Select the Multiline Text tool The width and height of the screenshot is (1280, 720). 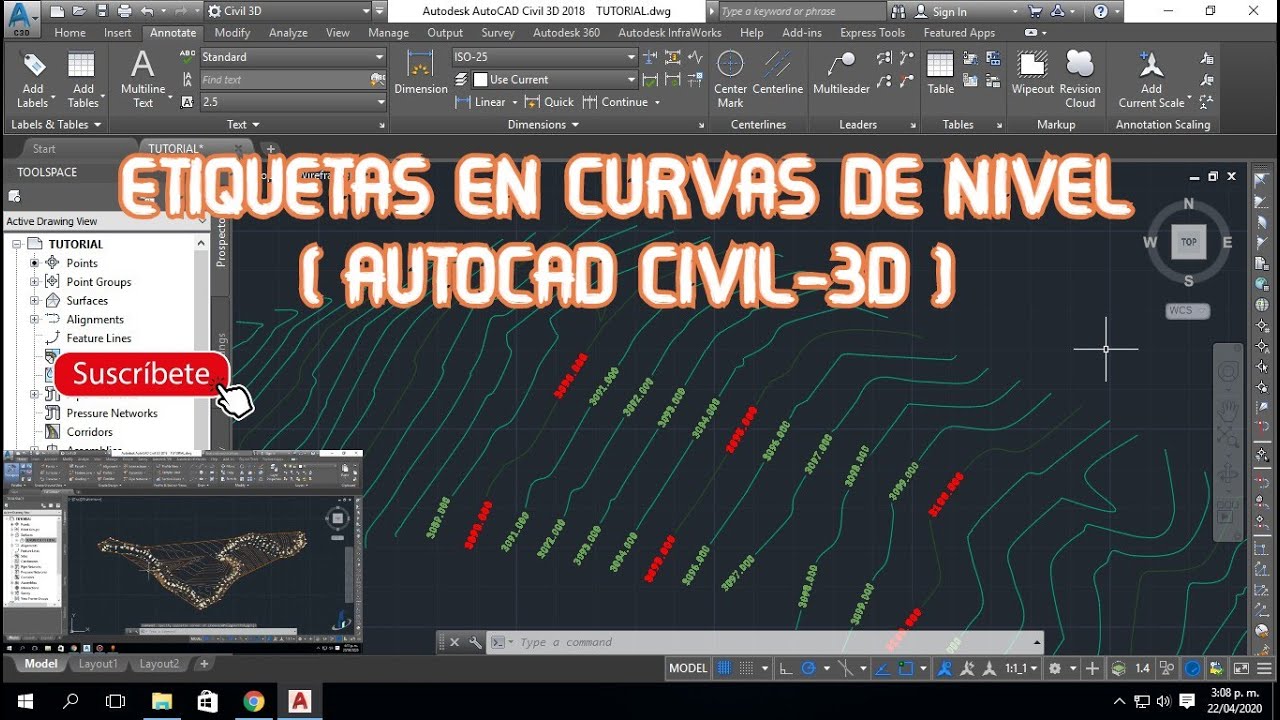coord(143,80)
